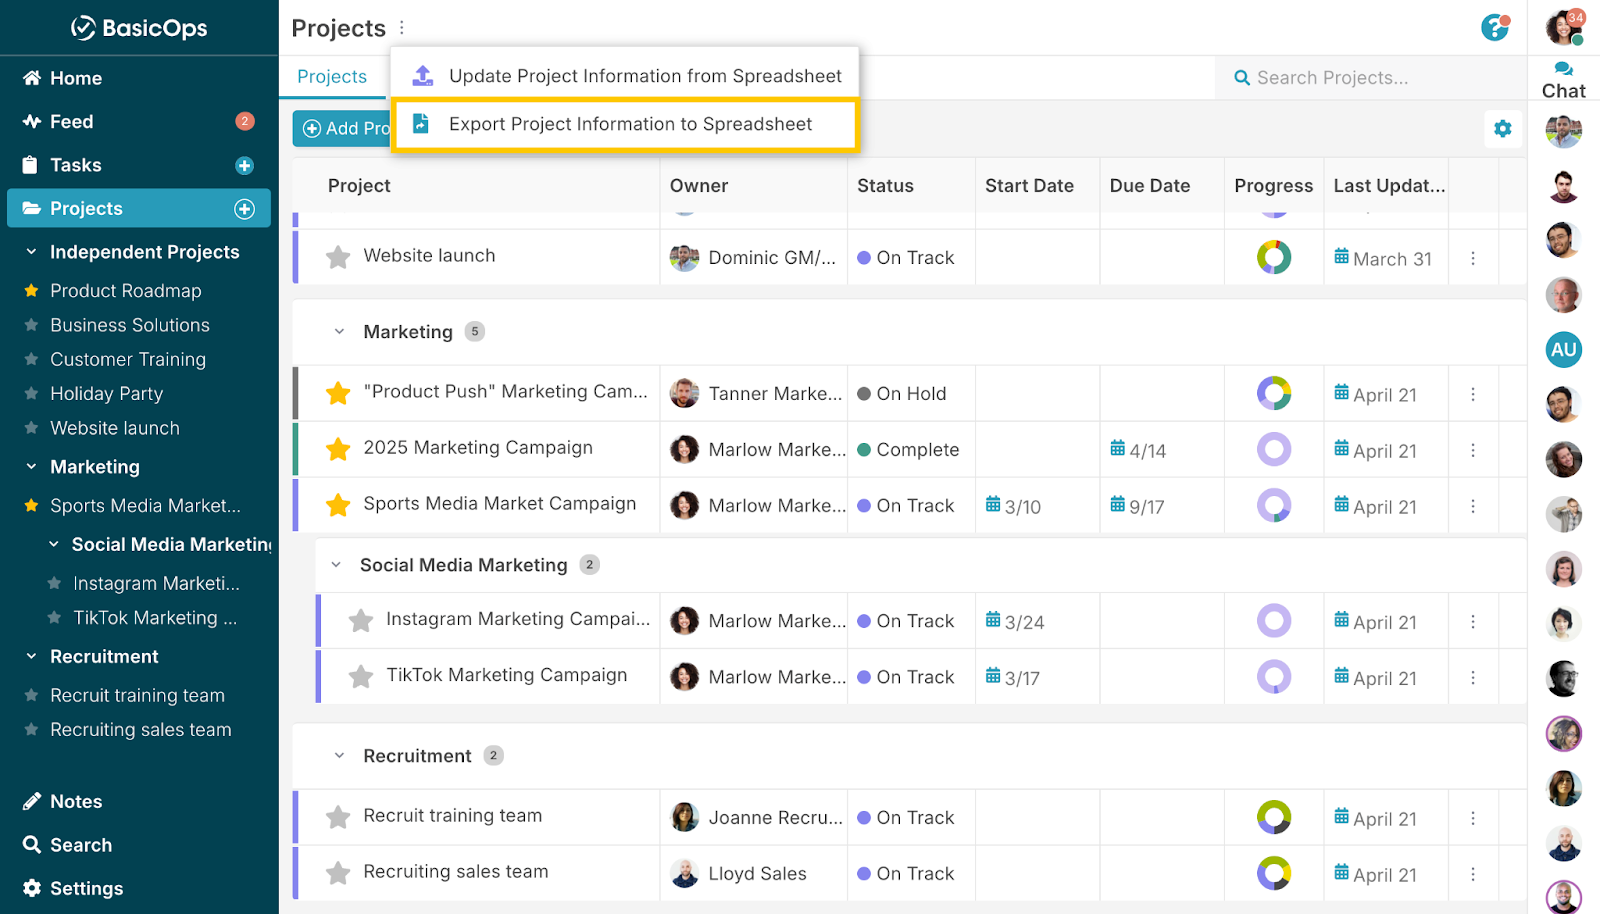Viewport: 1600px width, 914px height.
Task: Click the help question mark icon
Action: click(1494, 28)
